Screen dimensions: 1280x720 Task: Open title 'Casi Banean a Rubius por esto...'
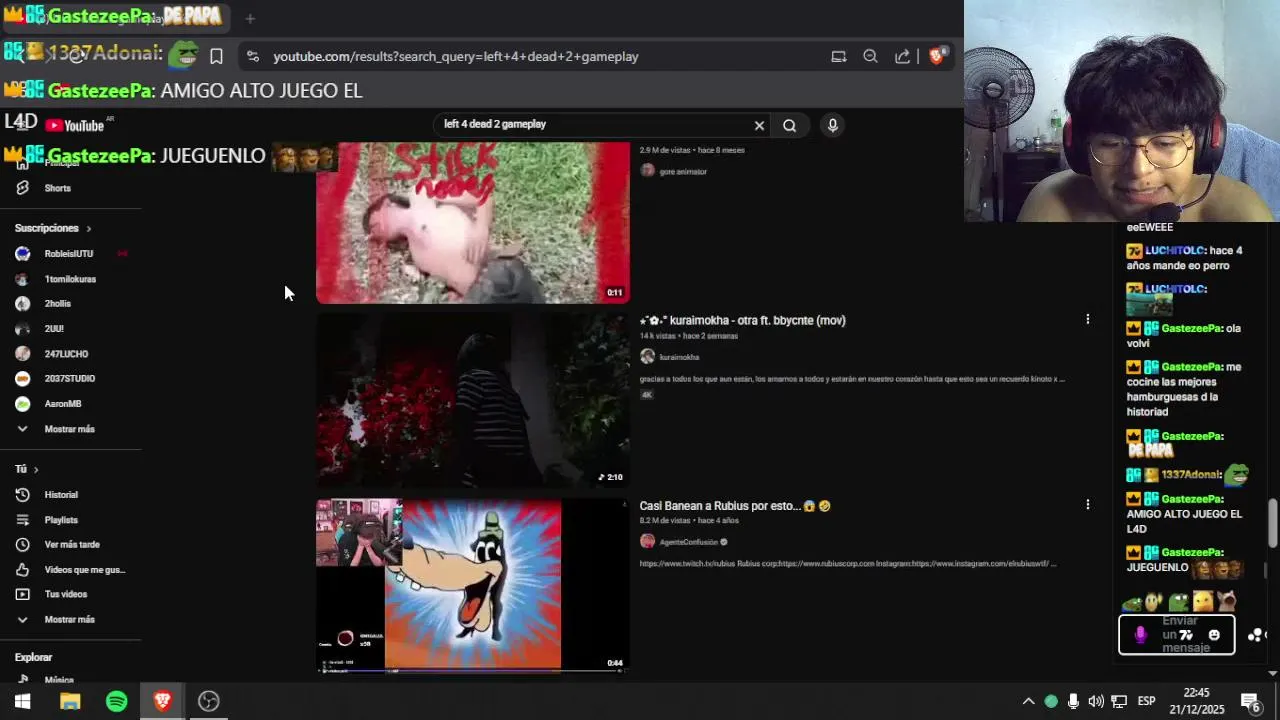coord(735,506)
